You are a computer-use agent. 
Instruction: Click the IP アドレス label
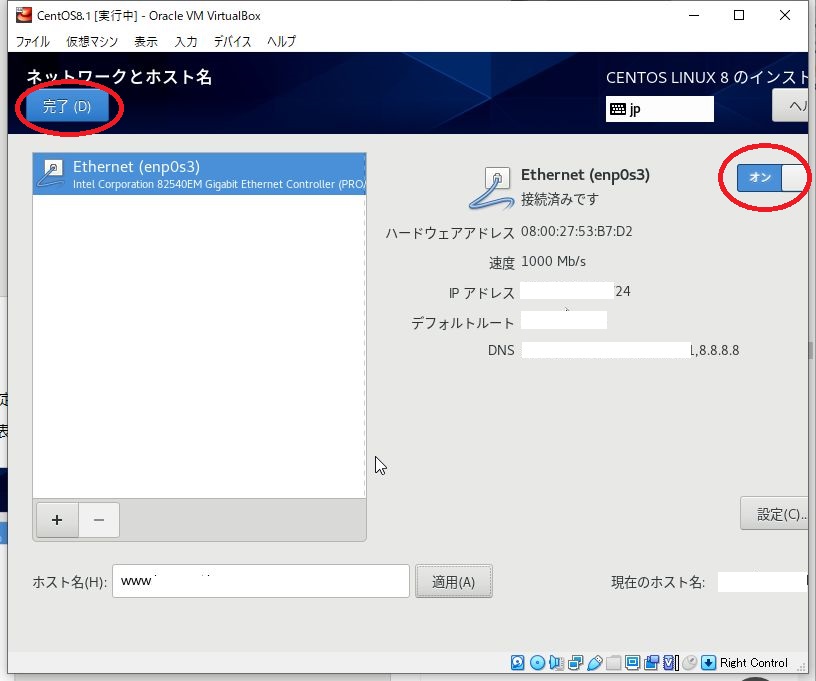481,293
